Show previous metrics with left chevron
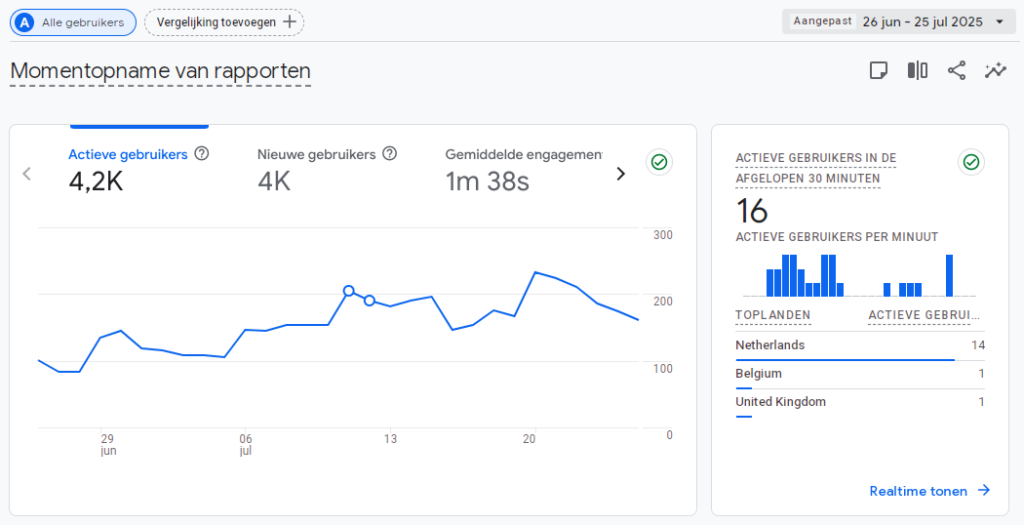Viewport: 1024px width, 525px height. [27, 174]
